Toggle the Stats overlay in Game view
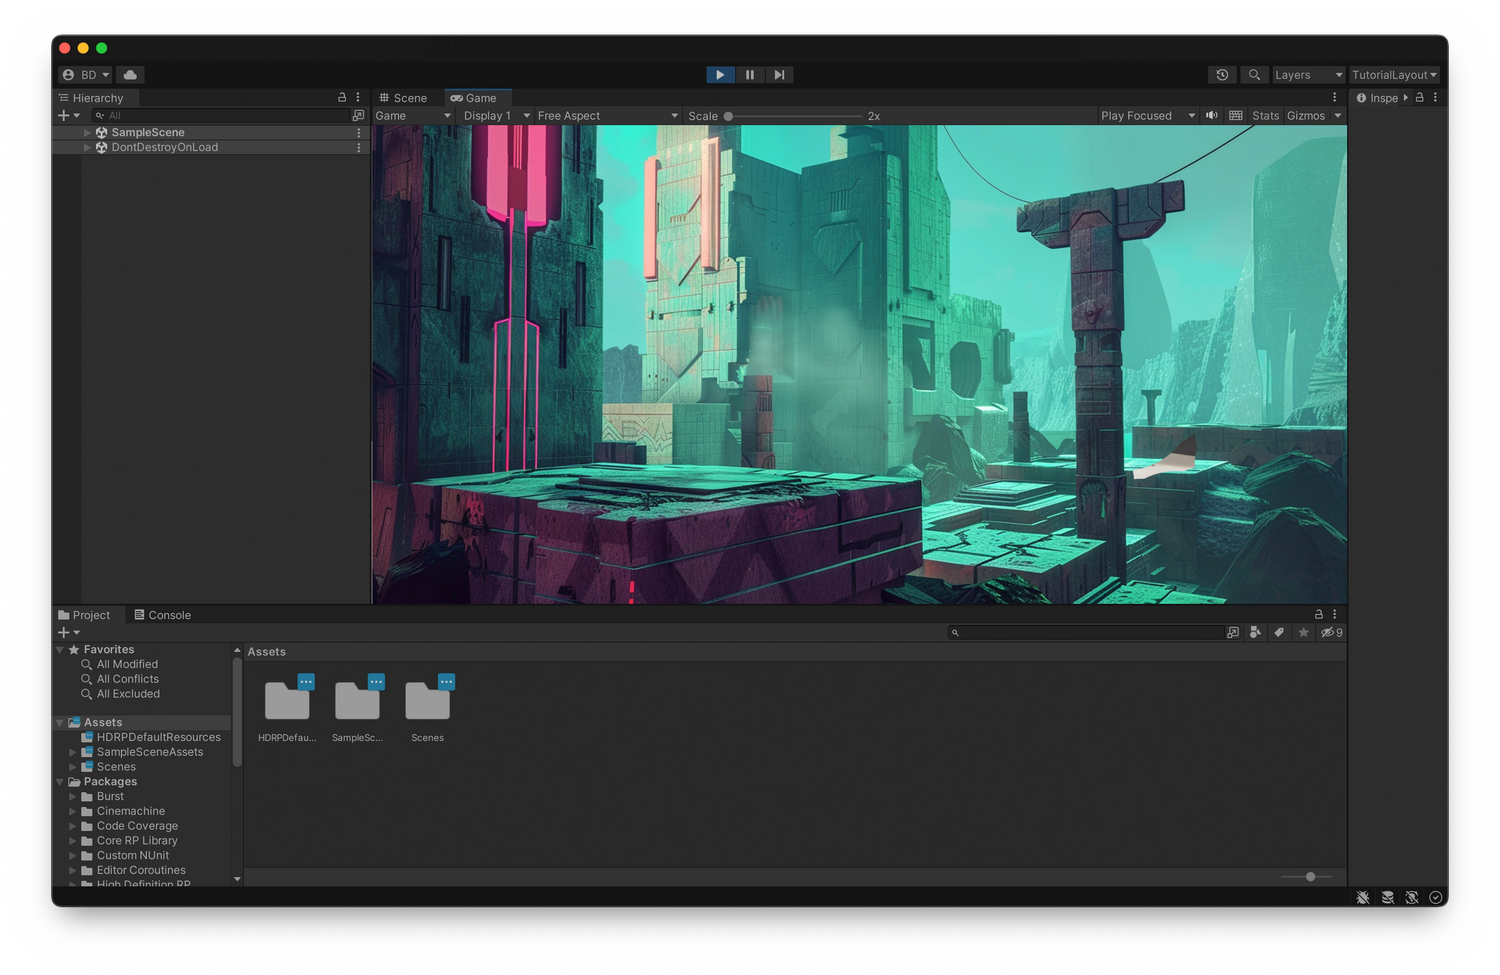This screenshot has height=975, width=1500. tap(1265, 115)
